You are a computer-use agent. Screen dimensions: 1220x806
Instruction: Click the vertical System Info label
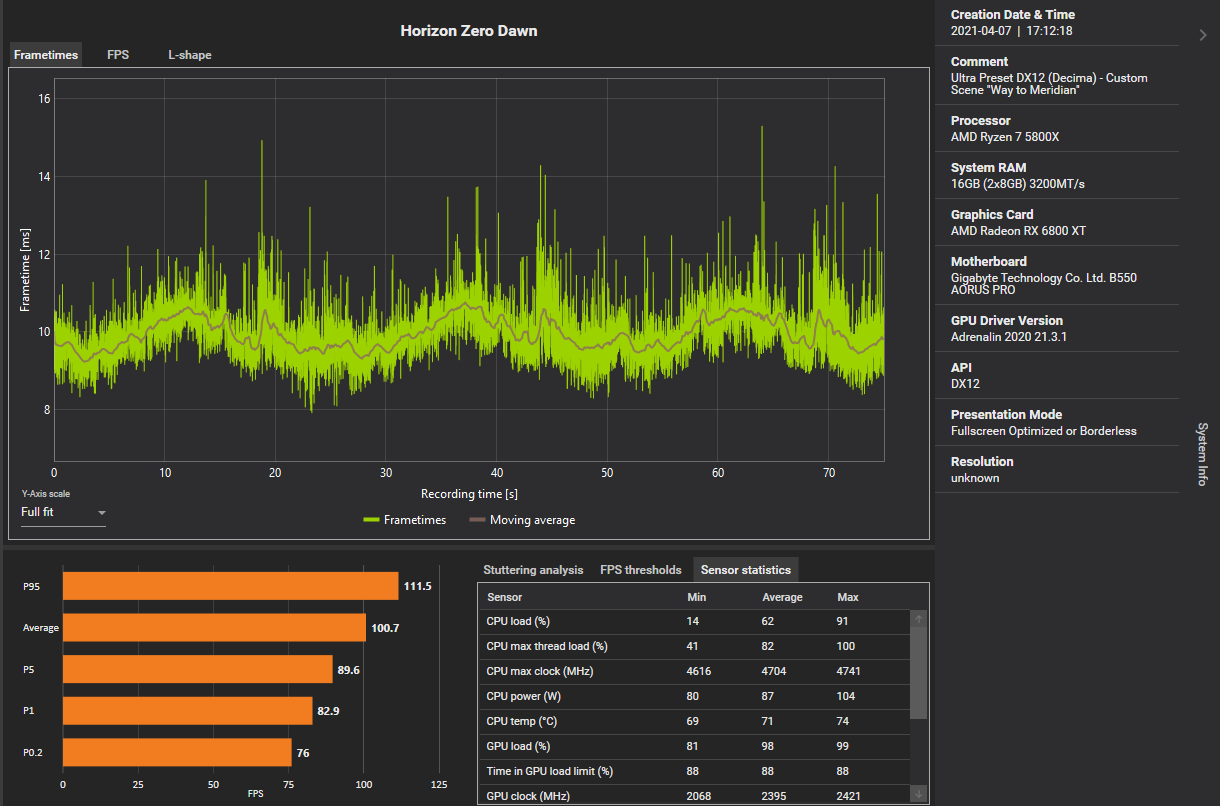point(1202,454)
